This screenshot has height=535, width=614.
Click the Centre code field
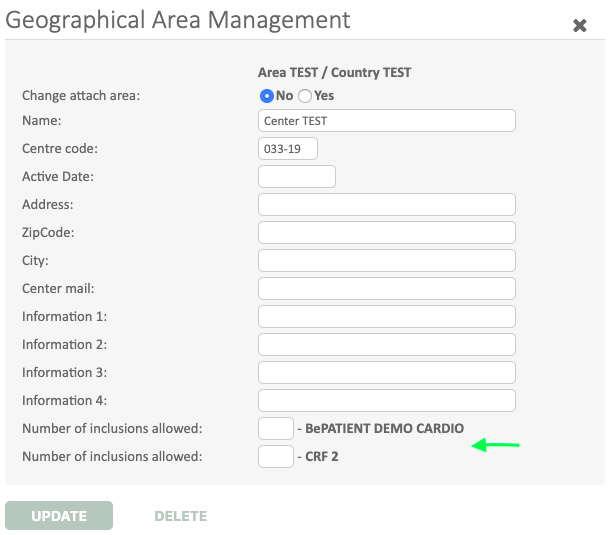287,149
